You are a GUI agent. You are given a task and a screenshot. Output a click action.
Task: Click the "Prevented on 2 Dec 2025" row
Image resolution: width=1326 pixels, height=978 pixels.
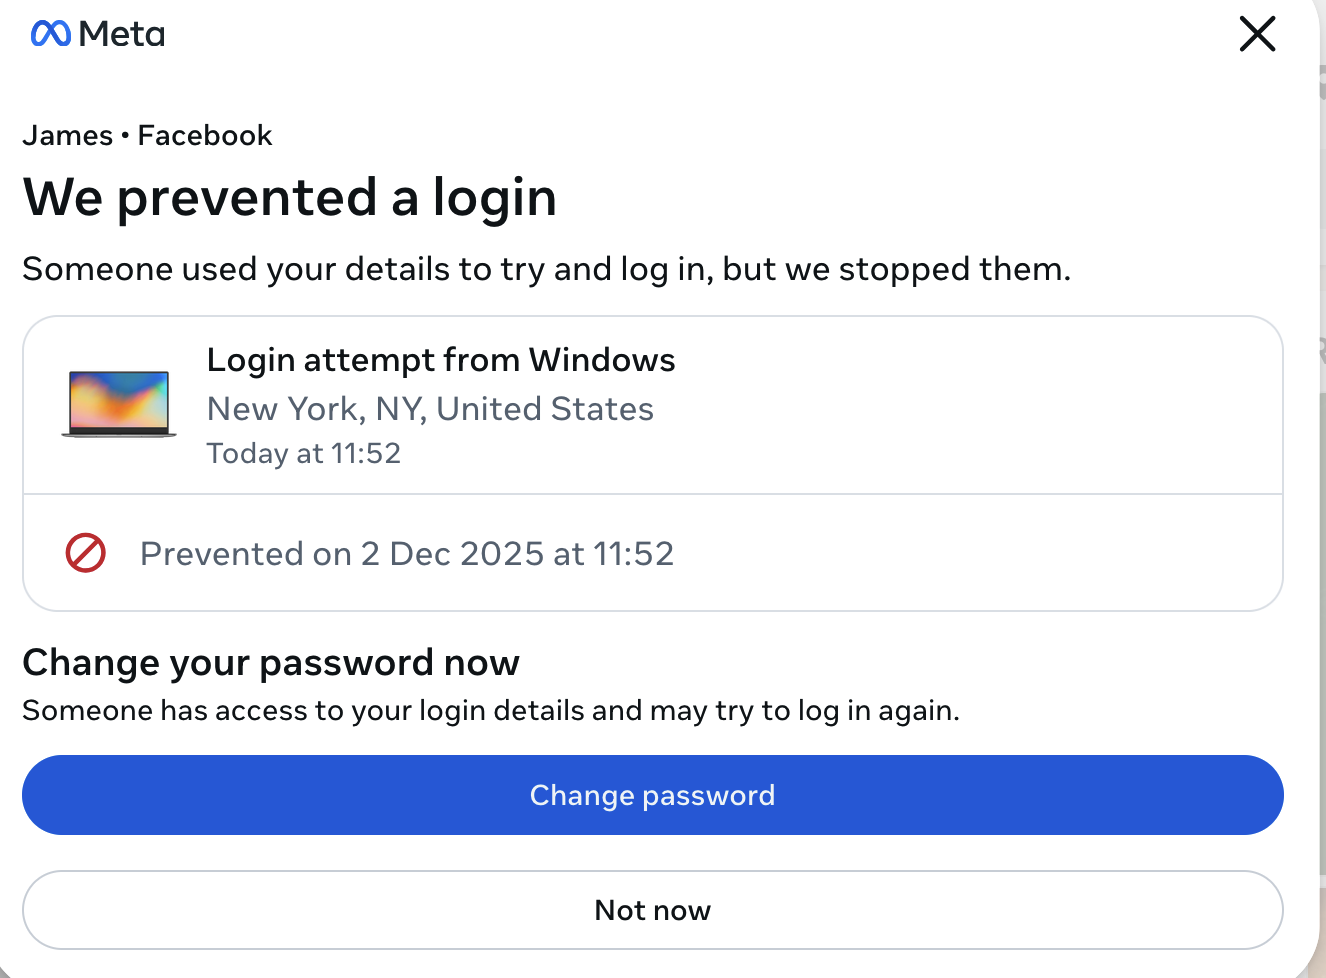[x=407, y=554]
